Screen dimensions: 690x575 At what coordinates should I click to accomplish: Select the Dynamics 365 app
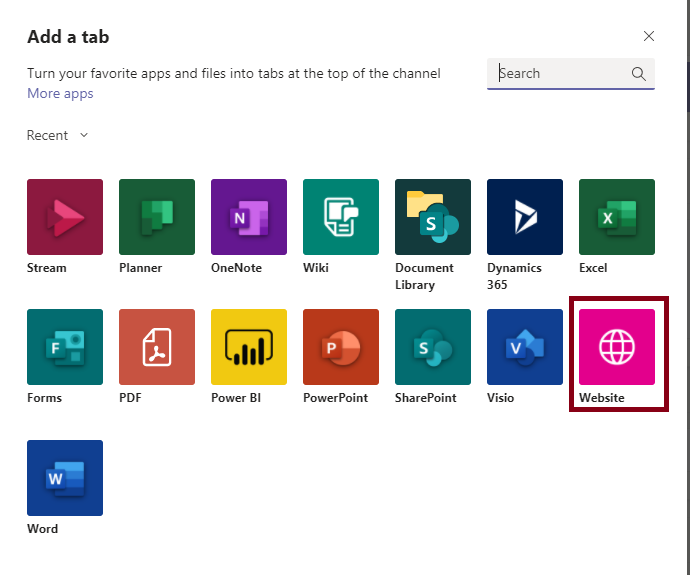525,217
